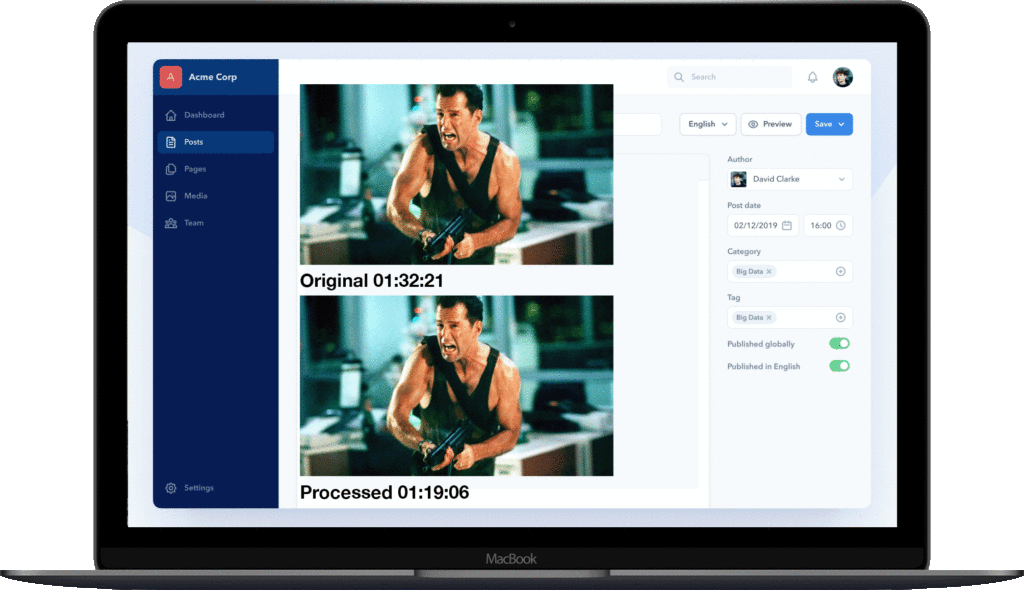The height and width of the screenshot is (590, 1024).
Task: Click the Author label
Action: 740,159
